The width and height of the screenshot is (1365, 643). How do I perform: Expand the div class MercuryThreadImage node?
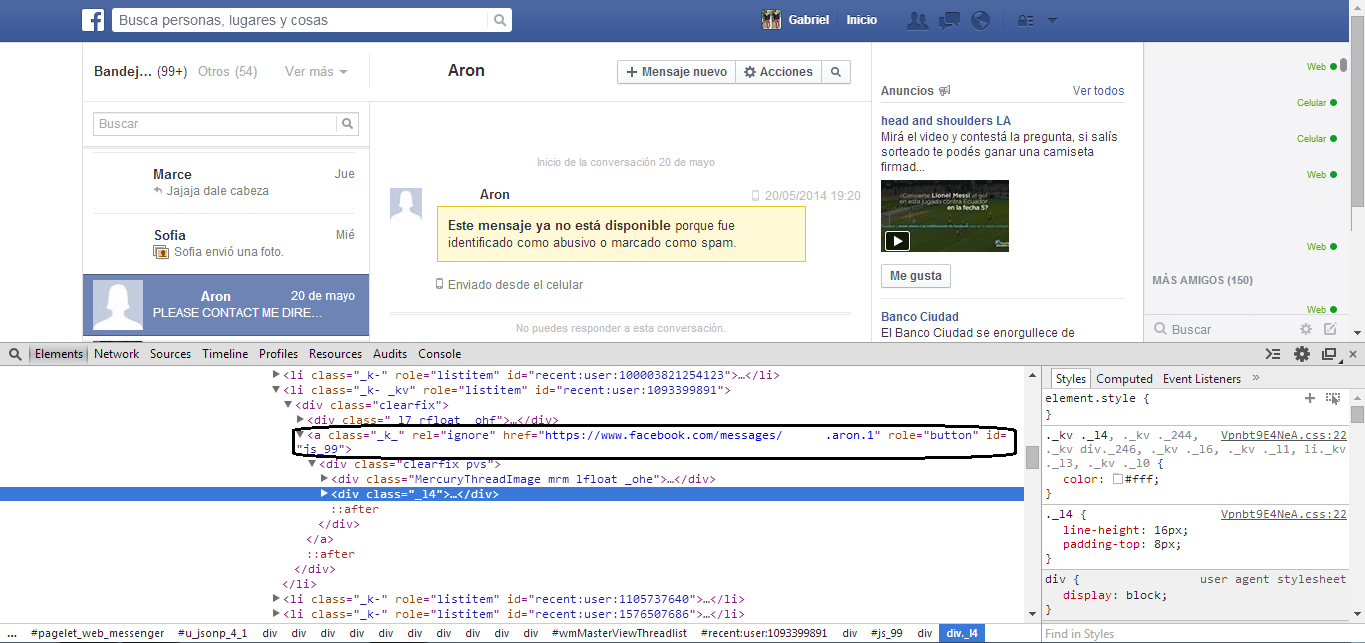pyautogui.click(x=323, y=479)
